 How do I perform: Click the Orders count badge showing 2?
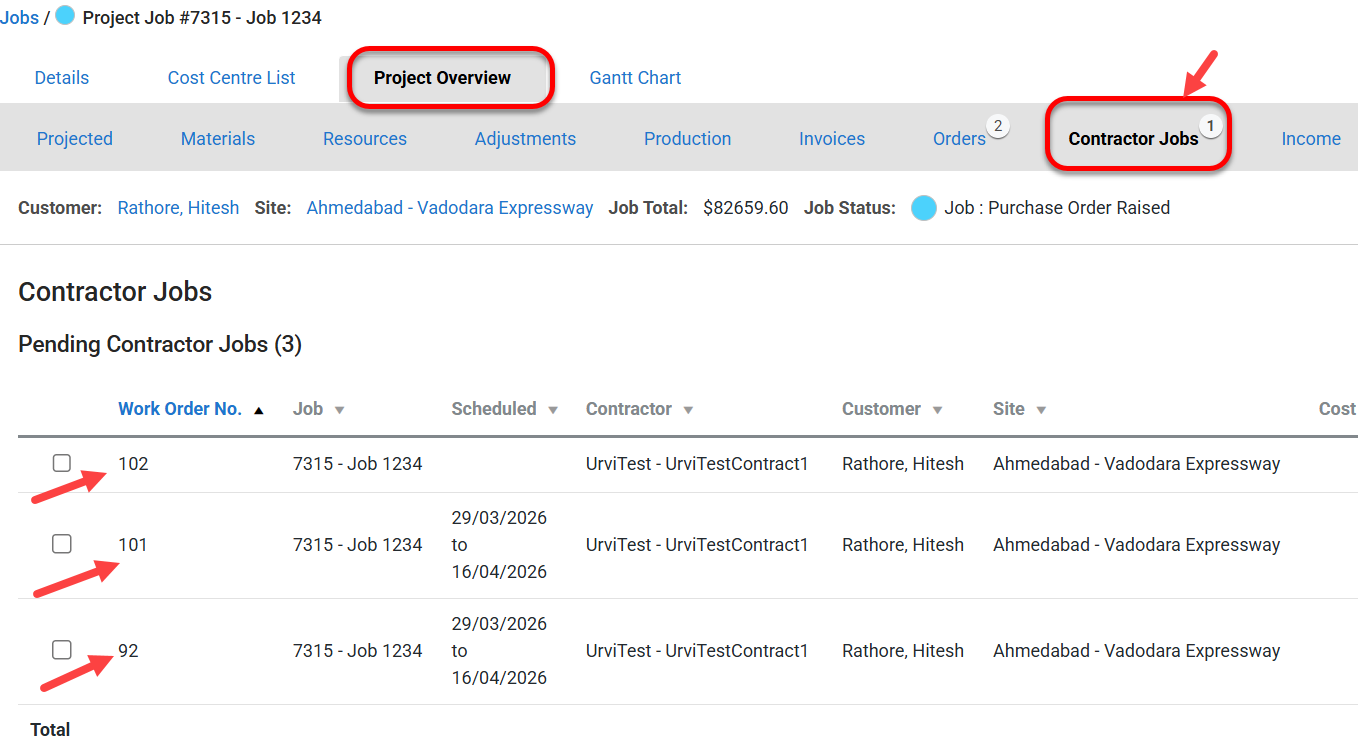[x=997, y=126]
